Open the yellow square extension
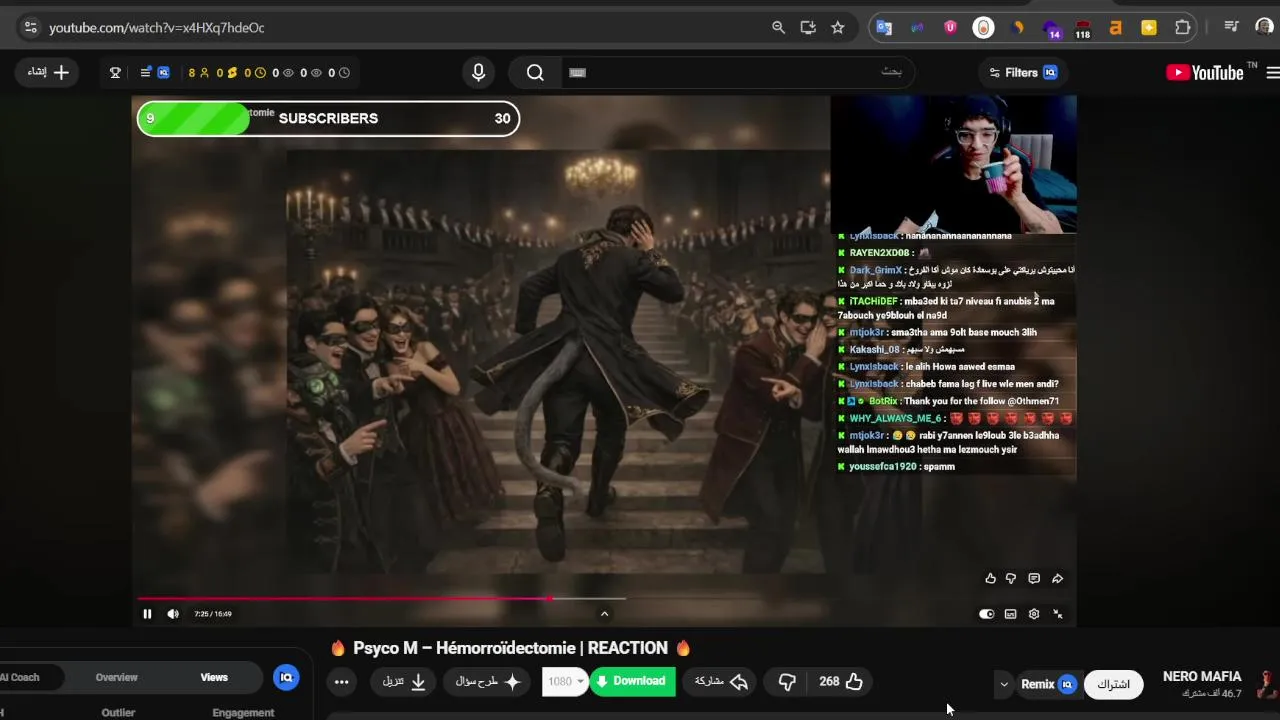 coord(1149,28)
